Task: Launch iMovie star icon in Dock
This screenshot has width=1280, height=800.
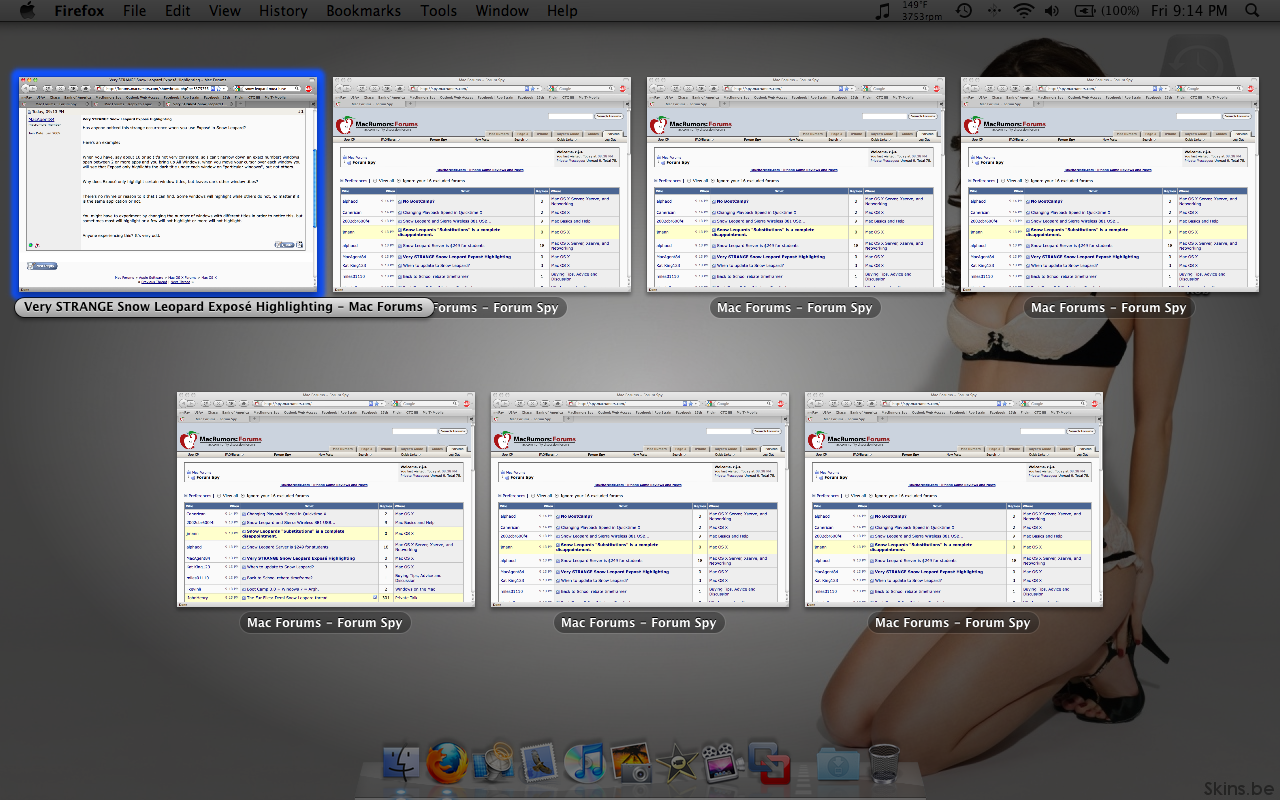Action: tap(676, 763)
